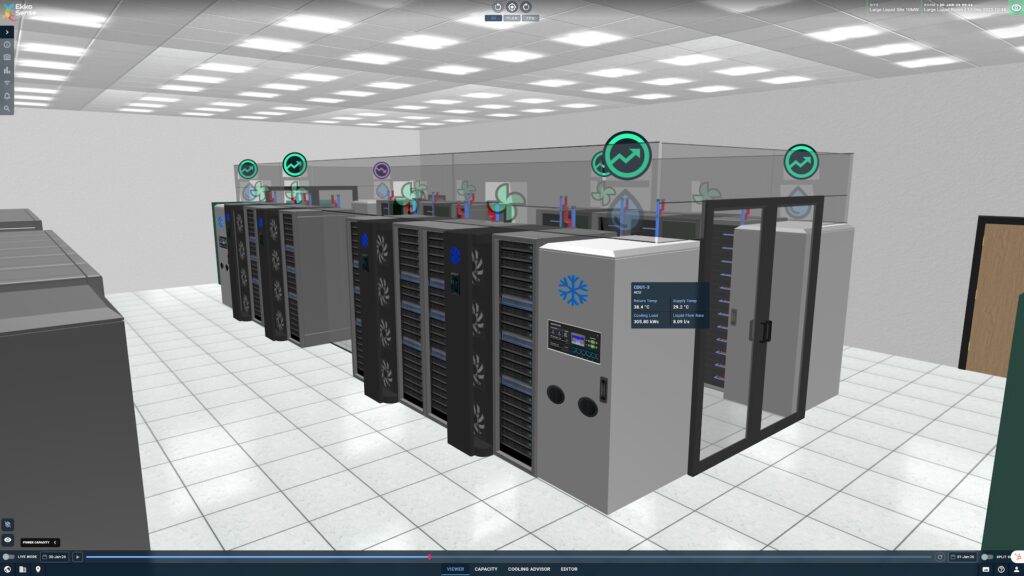Open the bar chart reports icon
This screenshot has height=576, width=1024.
pyautogui.click(x=7, y=70)
